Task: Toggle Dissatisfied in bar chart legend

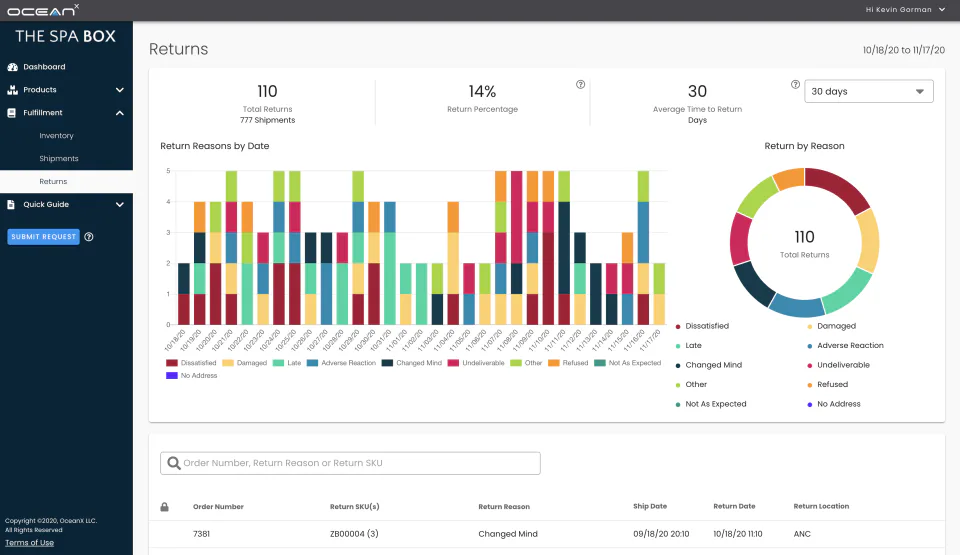Action: tap(191, 363)
